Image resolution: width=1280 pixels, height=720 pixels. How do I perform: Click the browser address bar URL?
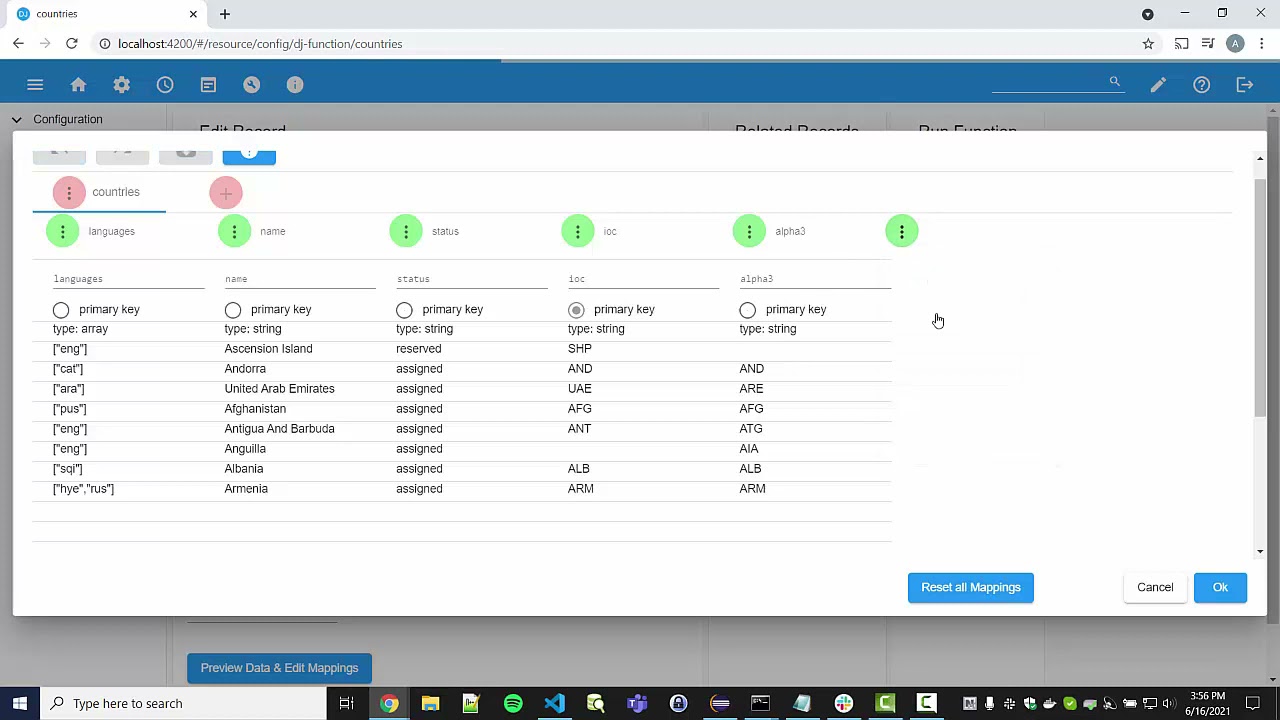click(x=260, y=44)
